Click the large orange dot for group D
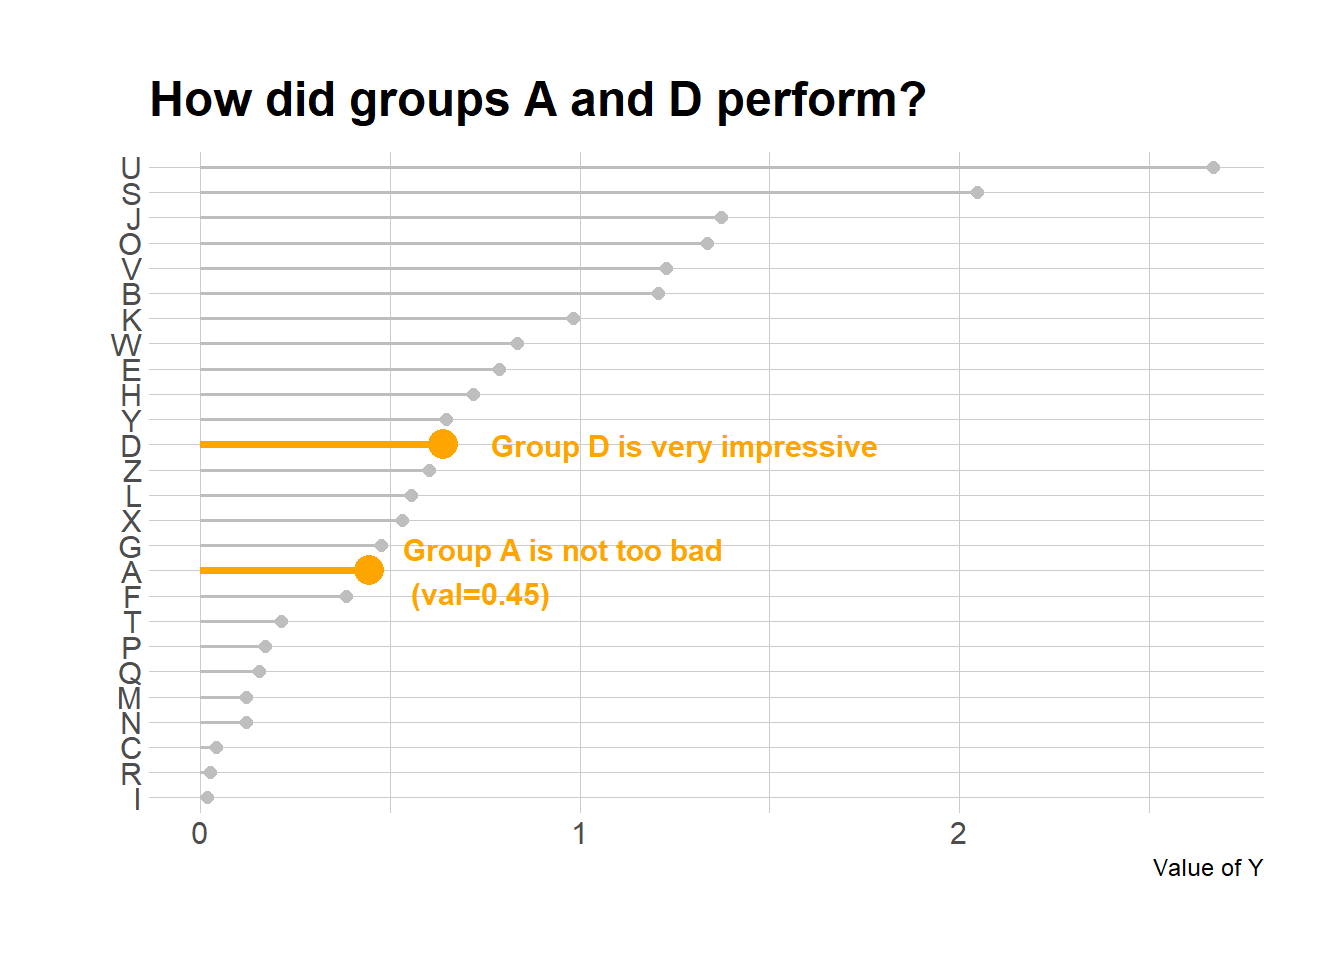Screen dimensions: 1344x960 click(443, 444)
